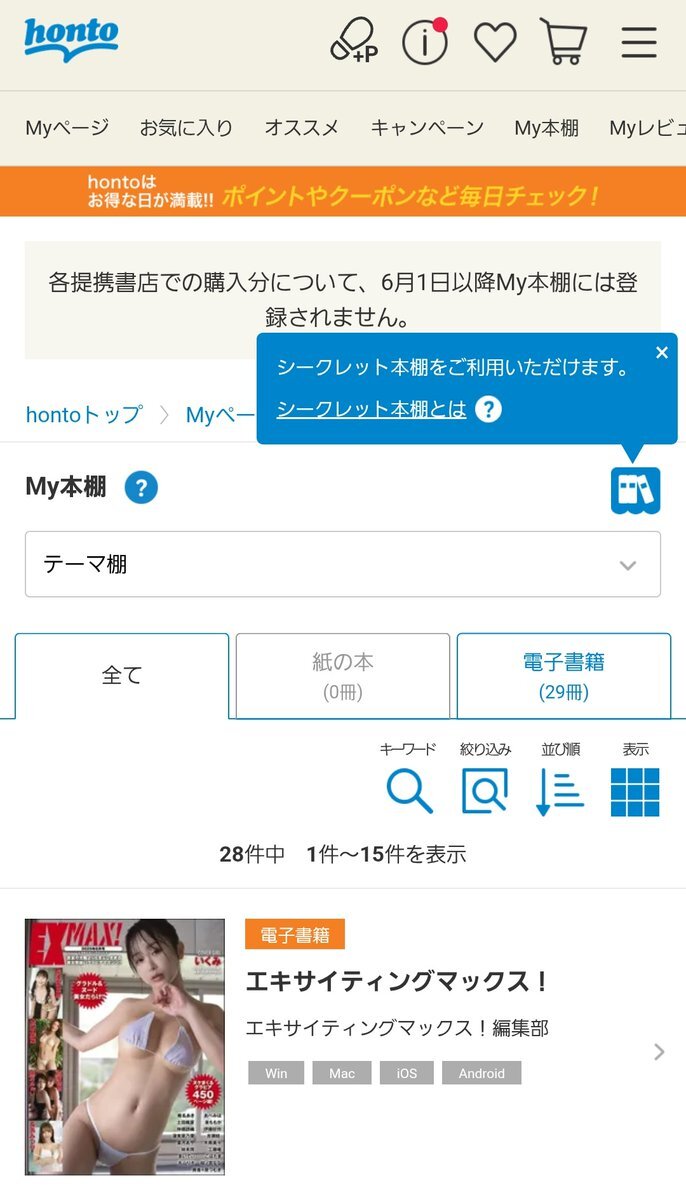Click the シークレット本棚とは link
This screenshot has width=686, height=1200.
[371, 409]
